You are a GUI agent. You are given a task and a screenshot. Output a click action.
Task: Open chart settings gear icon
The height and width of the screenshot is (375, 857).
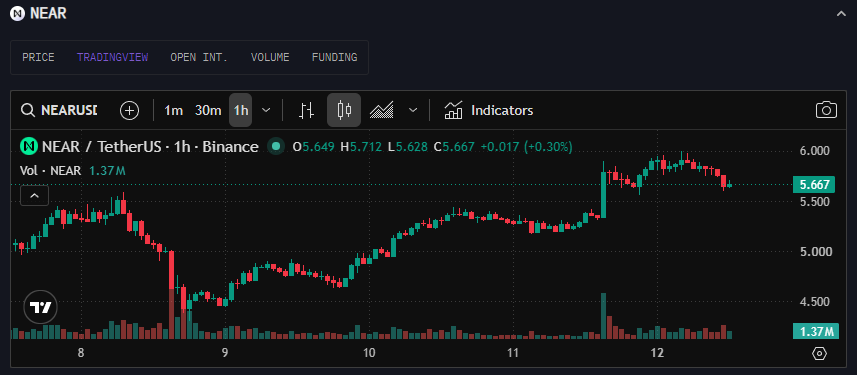pos(819,354)
